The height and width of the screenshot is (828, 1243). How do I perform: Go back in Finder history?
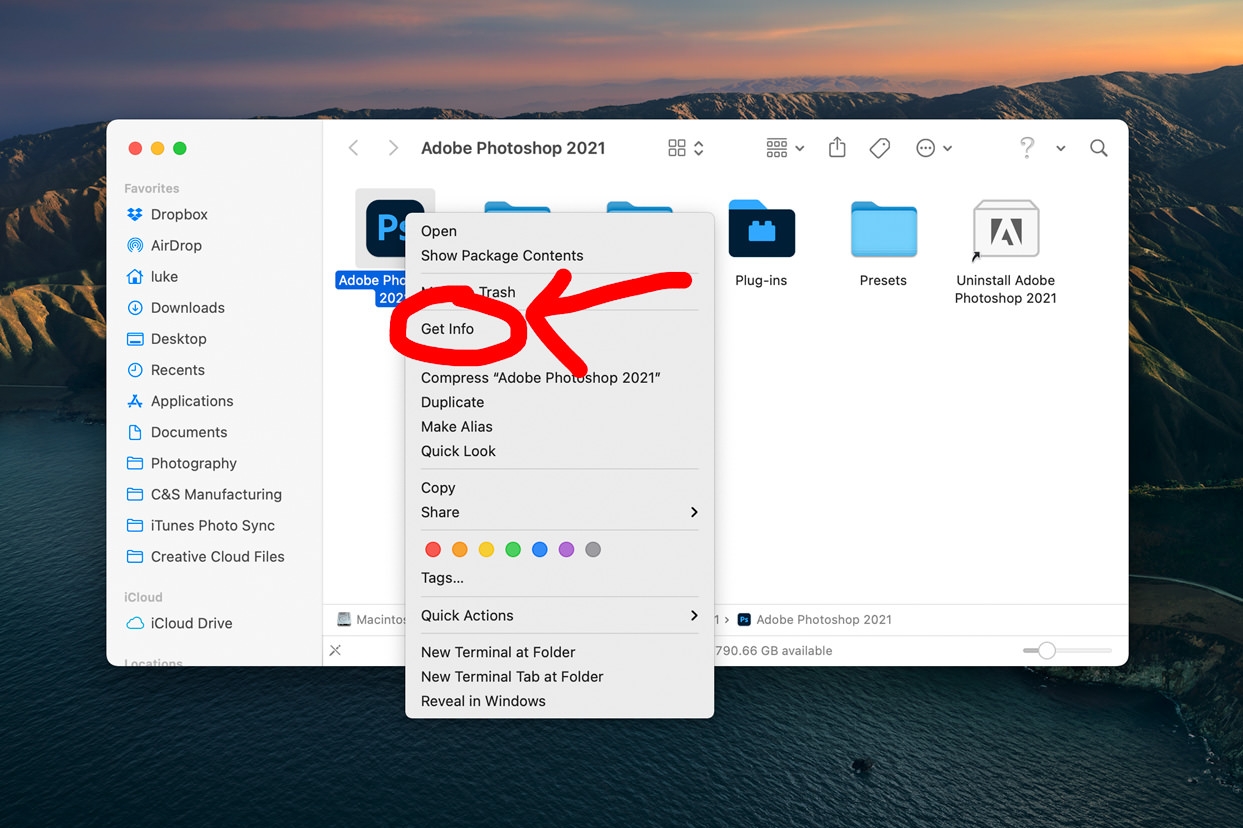click(353, 148)
